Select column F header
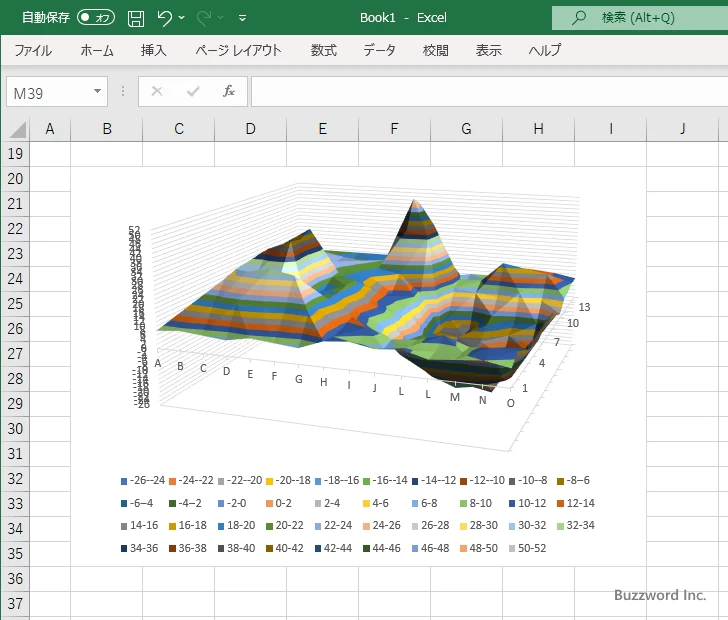Image resolution: width=728 pixels, height=620 pixels. point(395,129)
